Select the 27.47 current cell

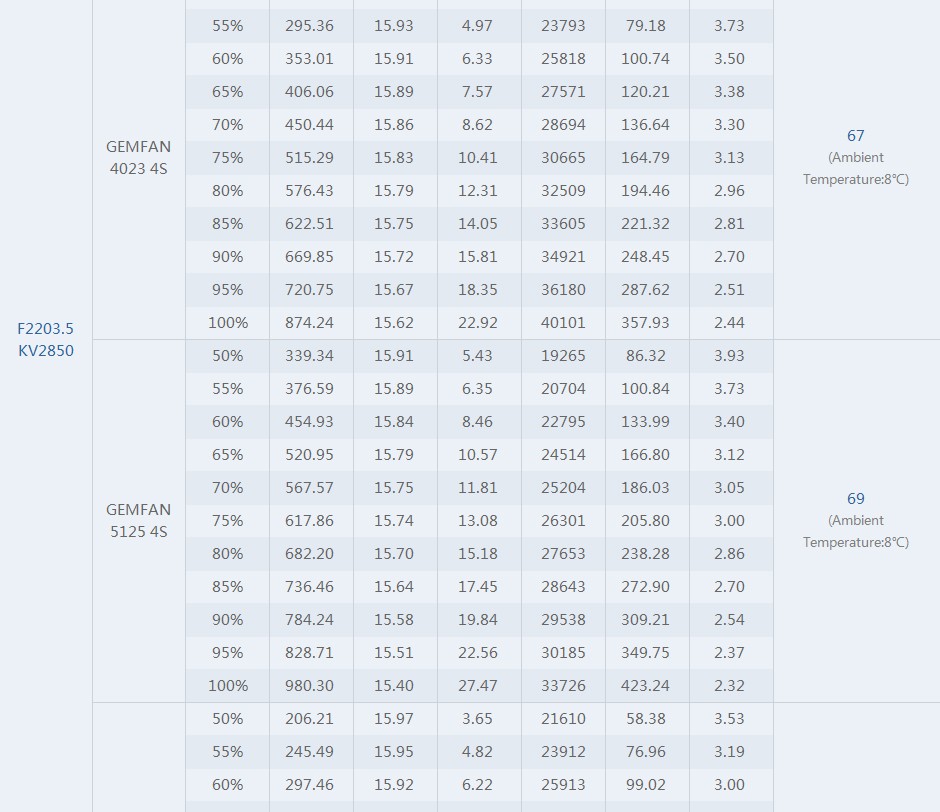point(477,686)
